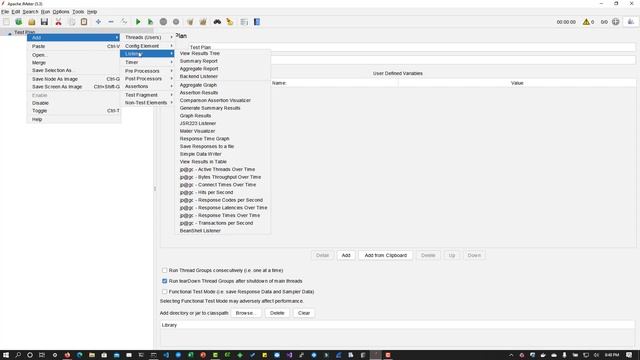Screen dimensions: 640x360
Task: Click the Open folder toolbar icon
Action: [31, 22]
